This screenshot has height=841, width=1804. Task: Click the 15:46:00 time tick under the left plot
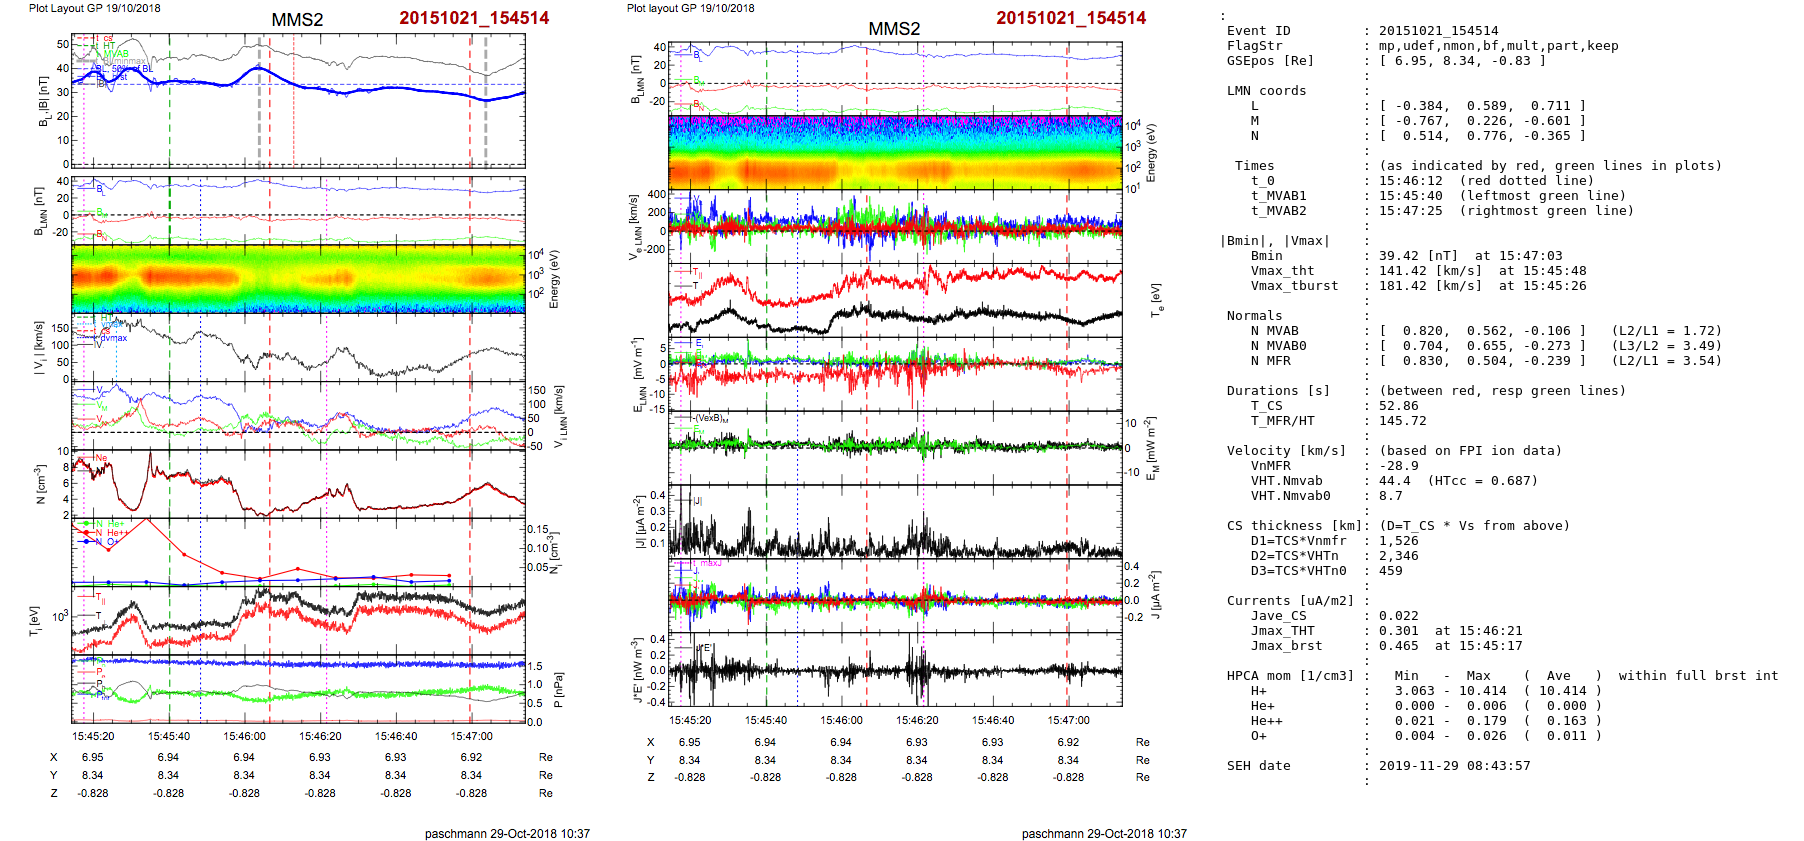(x=244, y=736)
